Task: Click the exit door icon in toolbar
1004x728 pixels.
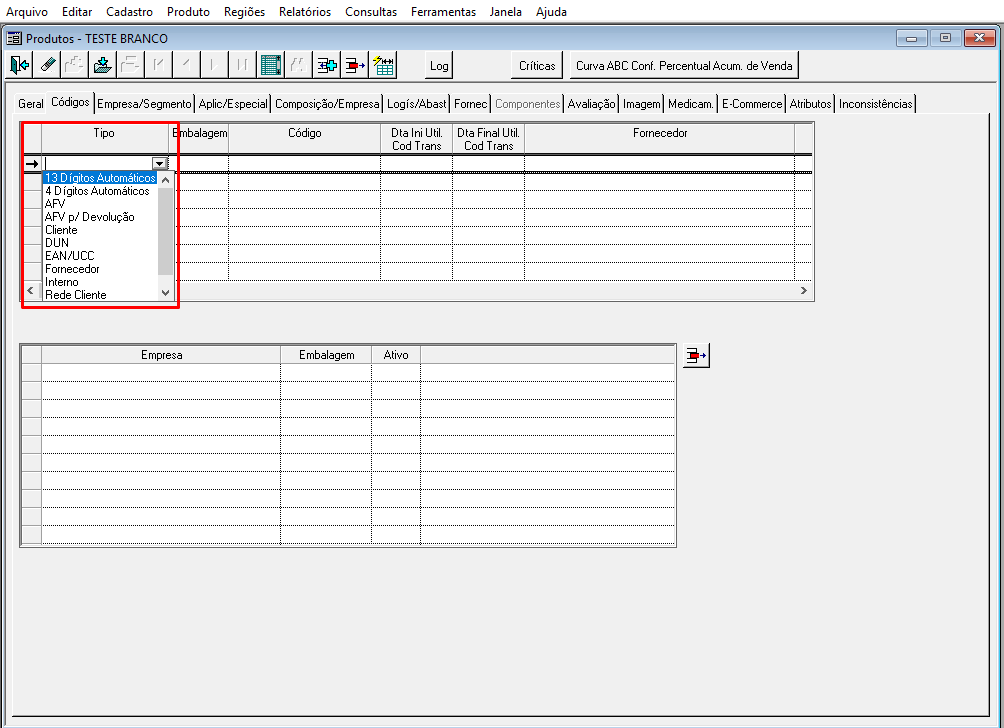Action: (20, 65)
